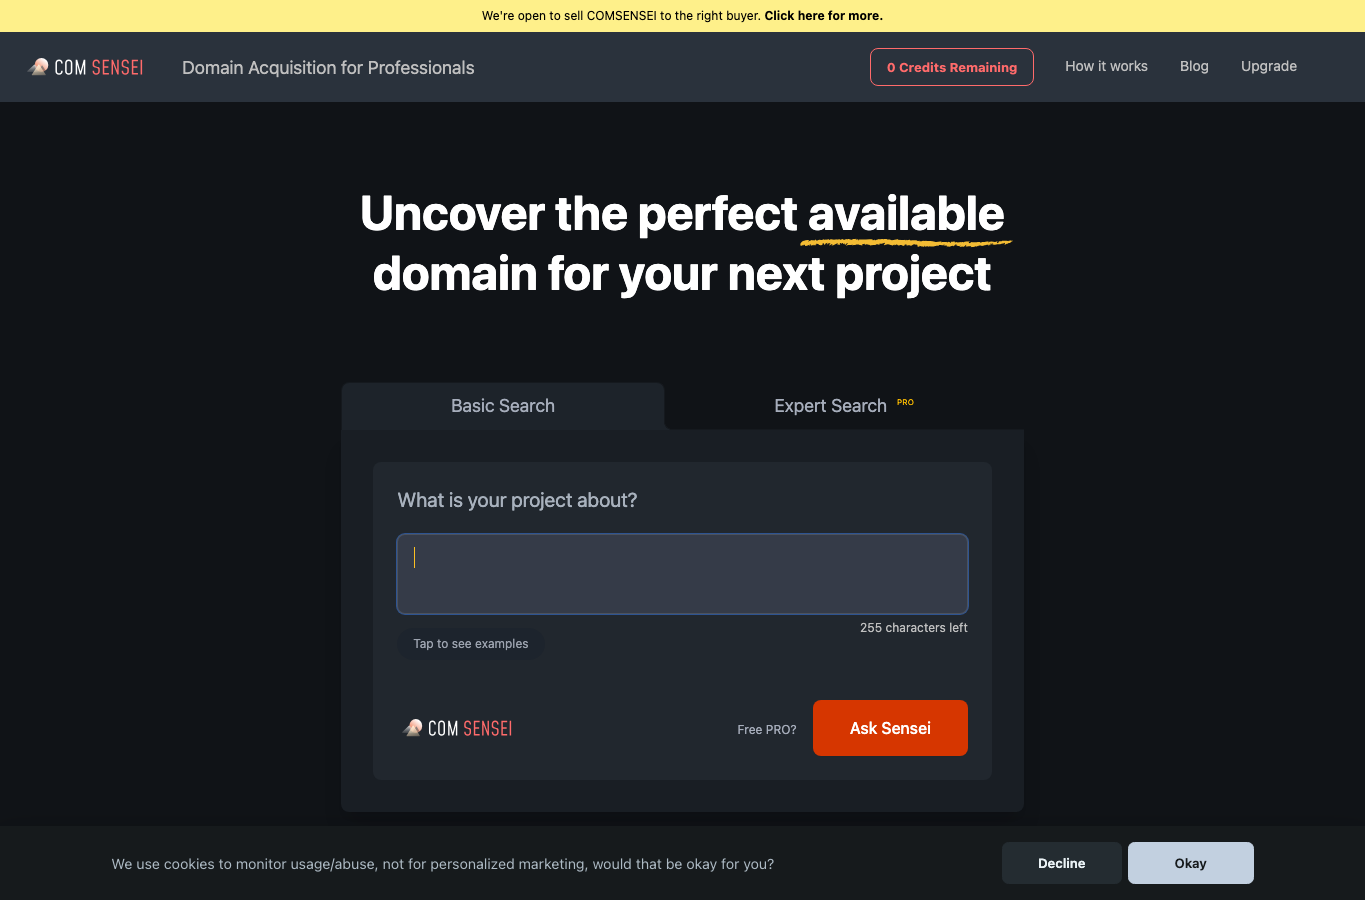Click the COM SENSEI wordmark in the top navigation

[99, 68]
